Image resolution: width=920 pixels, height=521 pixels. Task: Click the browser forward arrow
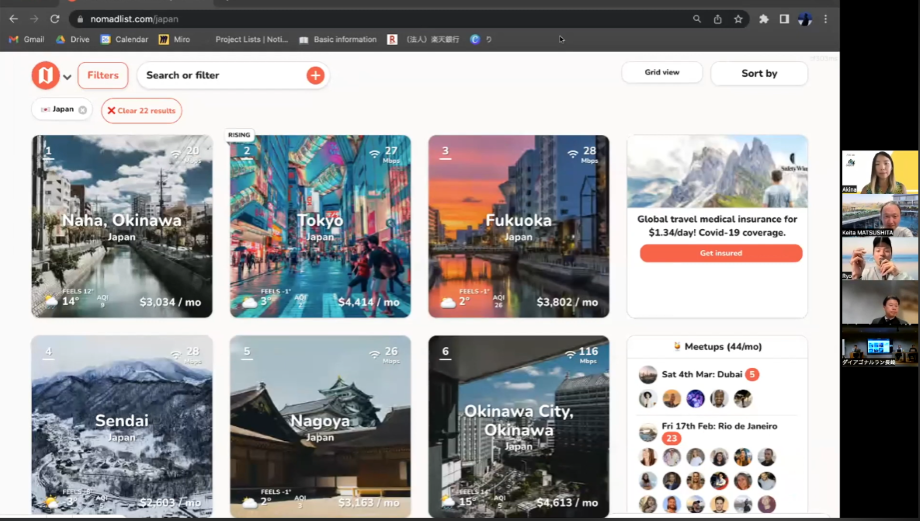point(34,19)
